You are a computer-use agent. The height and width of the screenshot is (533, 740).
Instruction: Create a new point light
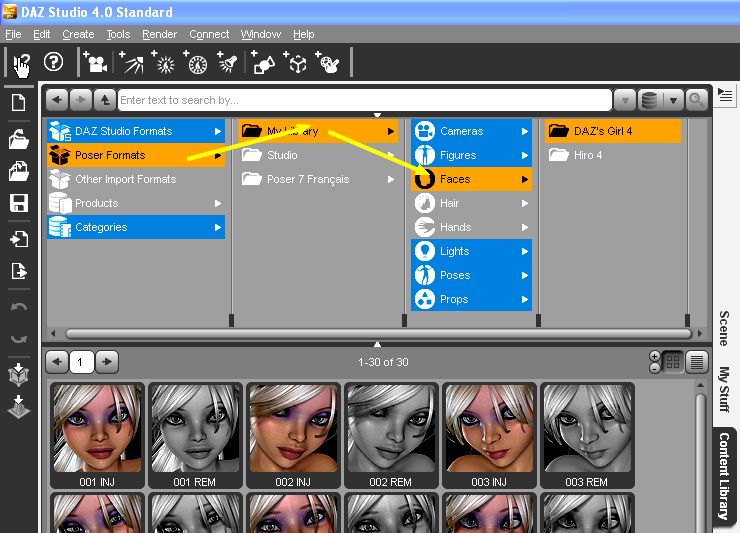point(163,62)
